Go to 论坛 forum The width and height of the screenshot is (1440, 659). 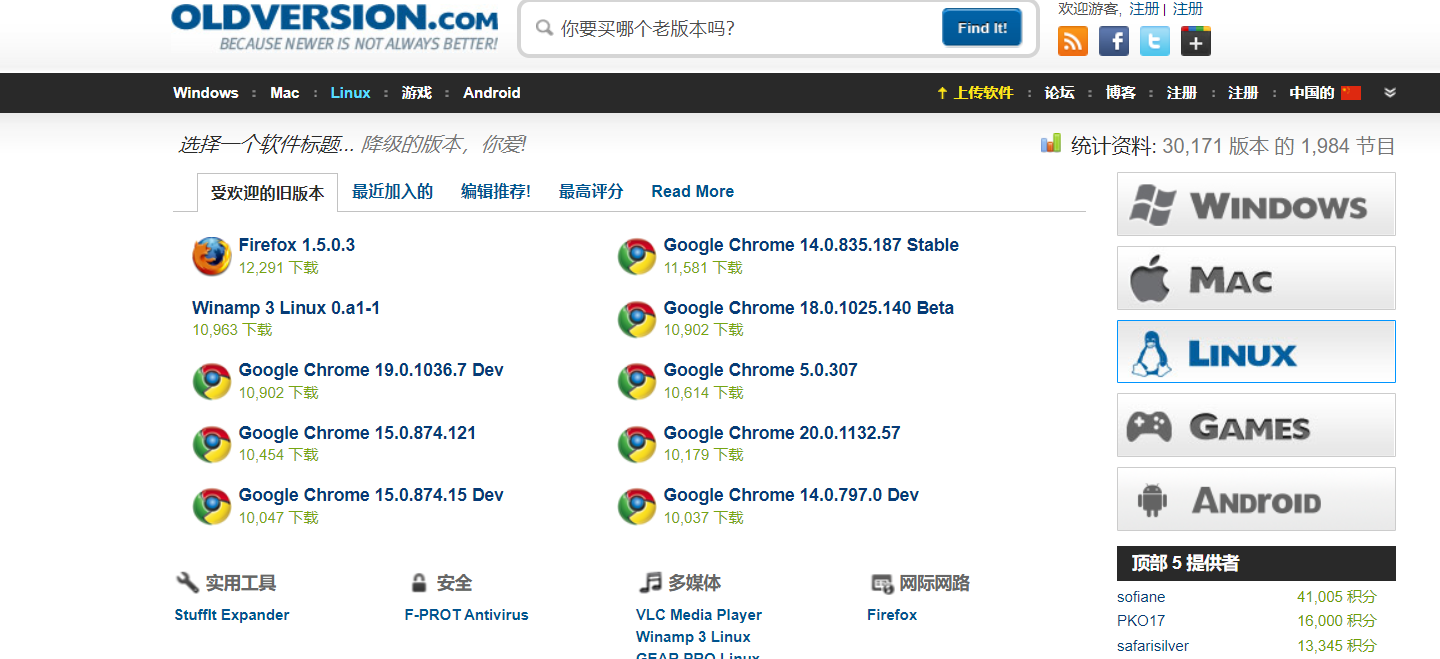pyautogui.click(x=1060, y=93)
